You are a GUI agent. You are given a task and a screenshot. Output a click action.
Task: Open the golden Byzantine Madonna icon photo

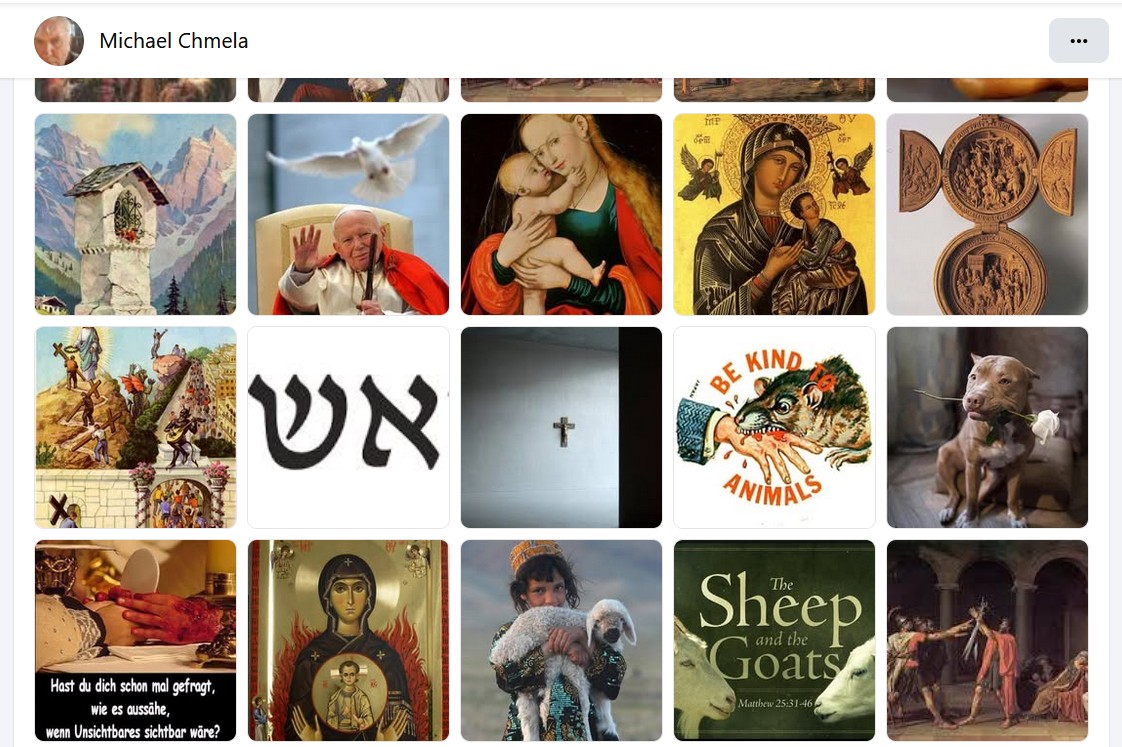(x=774, y=214)
